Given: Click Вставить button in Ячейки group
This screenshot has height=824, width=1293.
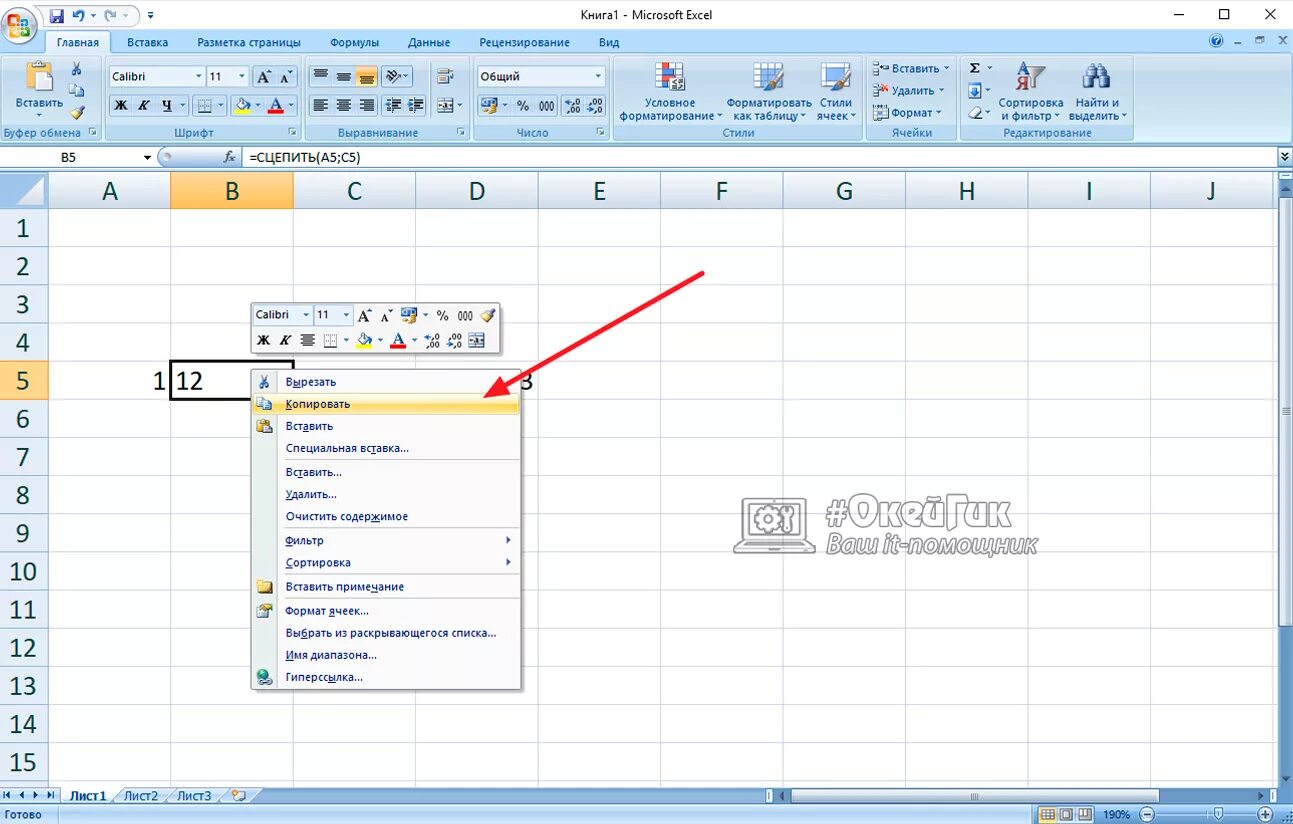Looking at the screenshot, I should (x=911, y=68).
